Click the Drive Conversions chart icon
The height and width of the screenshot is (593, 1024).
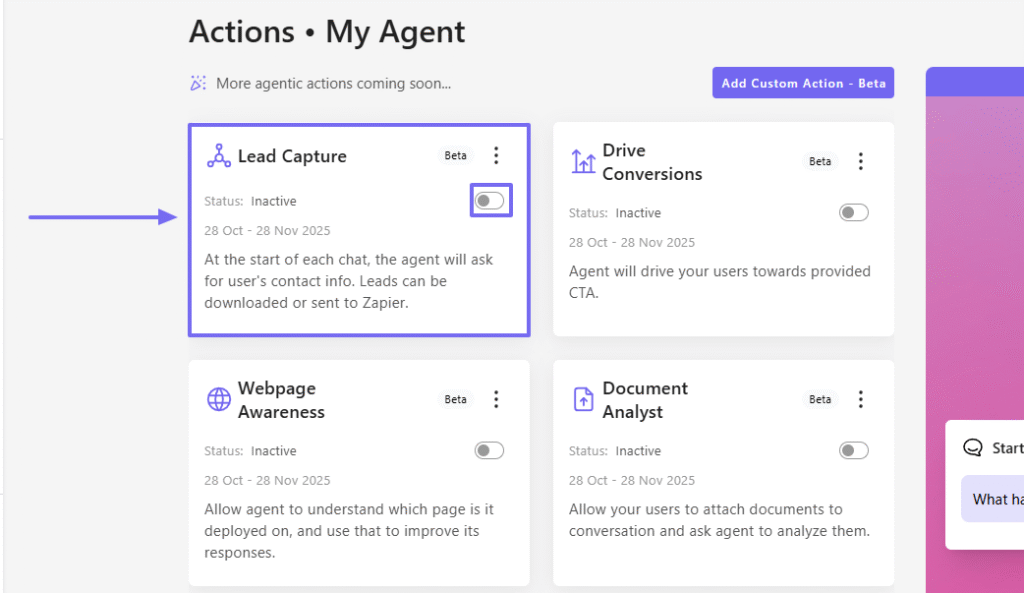coord(583,161)
